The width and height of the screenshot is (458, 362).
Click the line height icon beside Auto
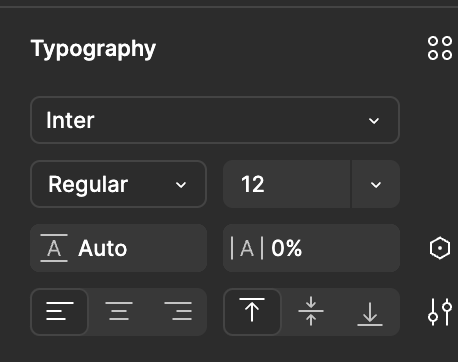pyautogui.click(x=54, y=248)
